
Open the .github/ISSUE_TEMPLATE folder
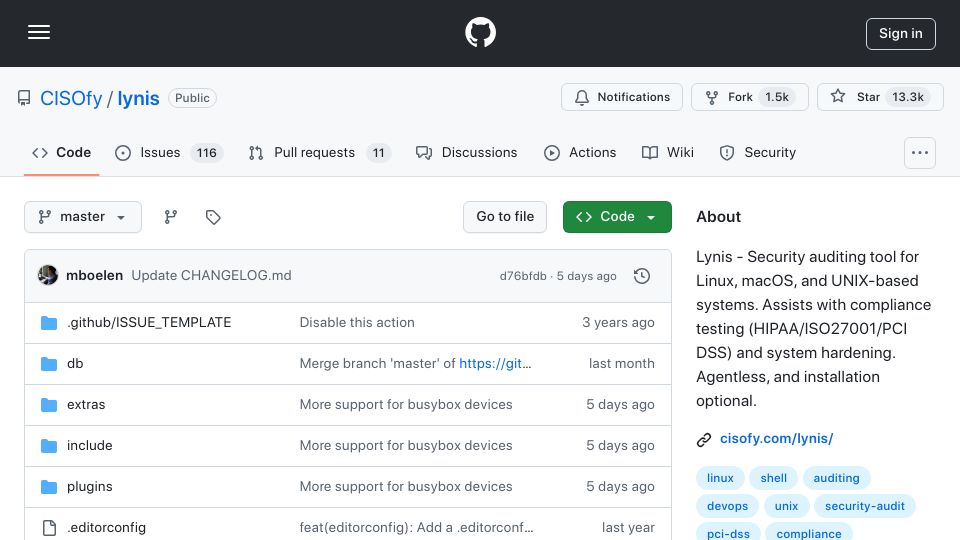(x=149, y=323)
